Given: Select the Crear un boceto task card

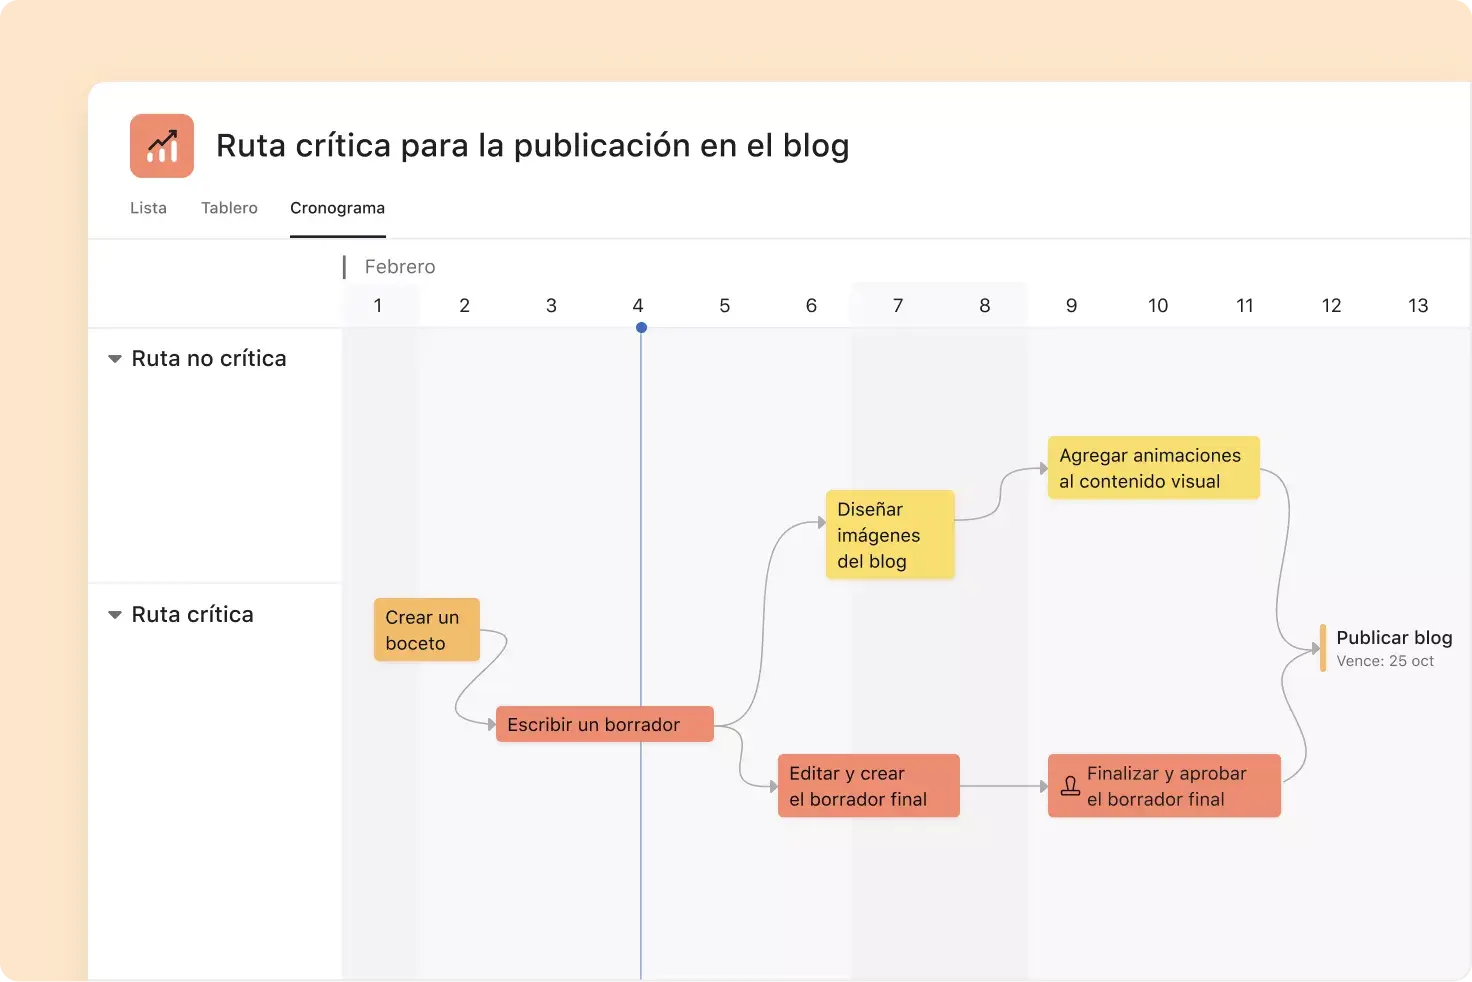Looking at the screenshot, I should tap(426, 630).
